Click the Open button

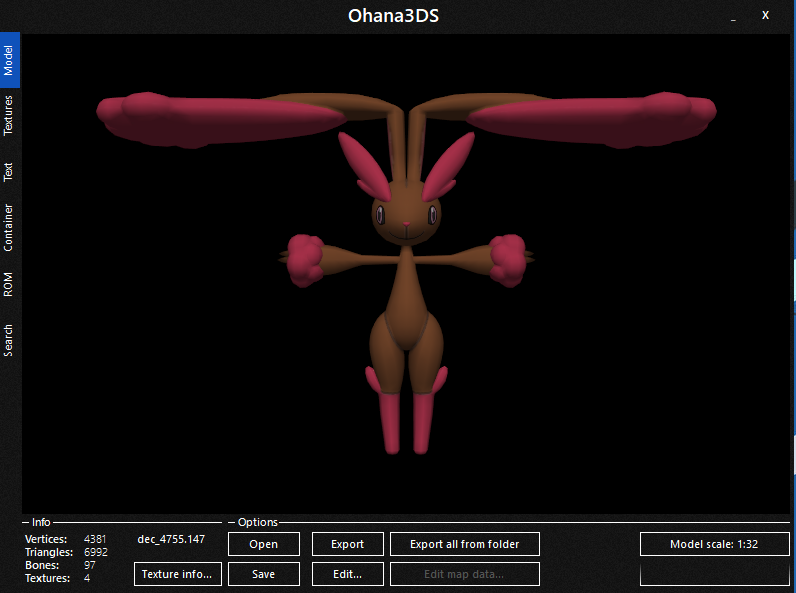pos(263,544)
